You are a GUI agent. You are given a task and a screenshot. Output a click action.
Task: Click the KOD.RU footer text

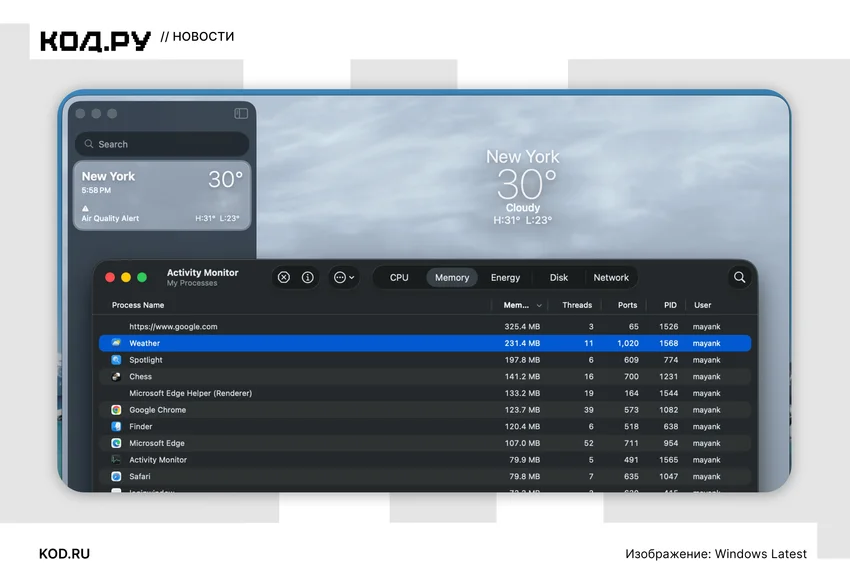point(65,554)
